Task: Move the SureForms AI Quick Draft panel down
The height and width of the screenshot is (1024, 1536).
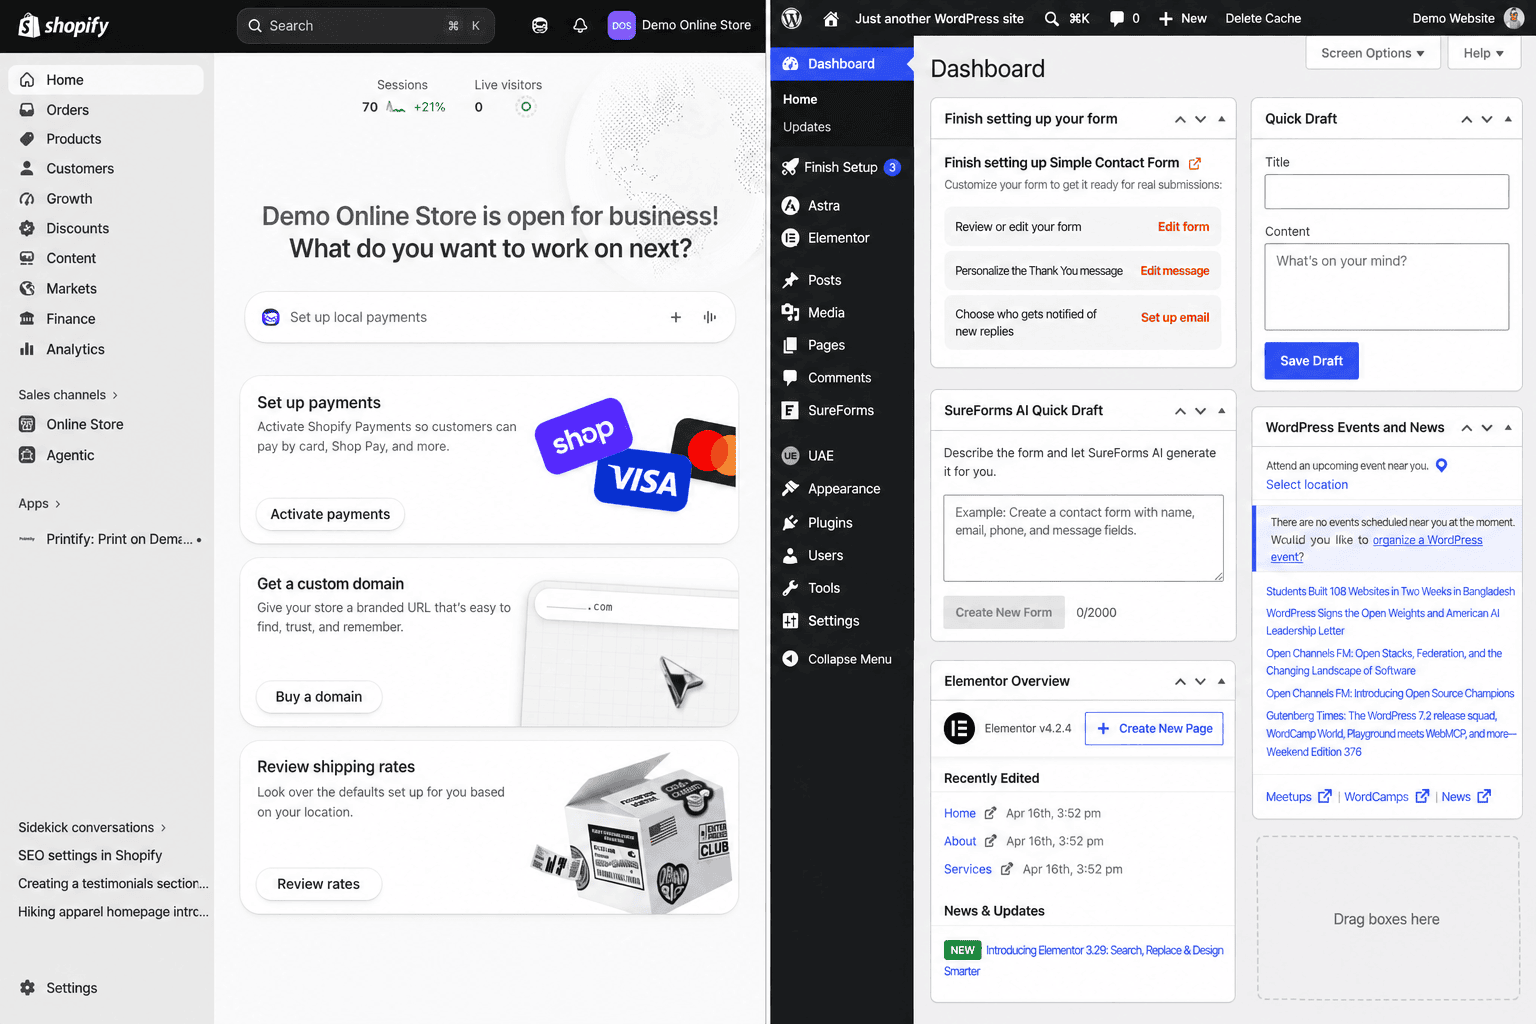Action: click(x=1201, y=411)
